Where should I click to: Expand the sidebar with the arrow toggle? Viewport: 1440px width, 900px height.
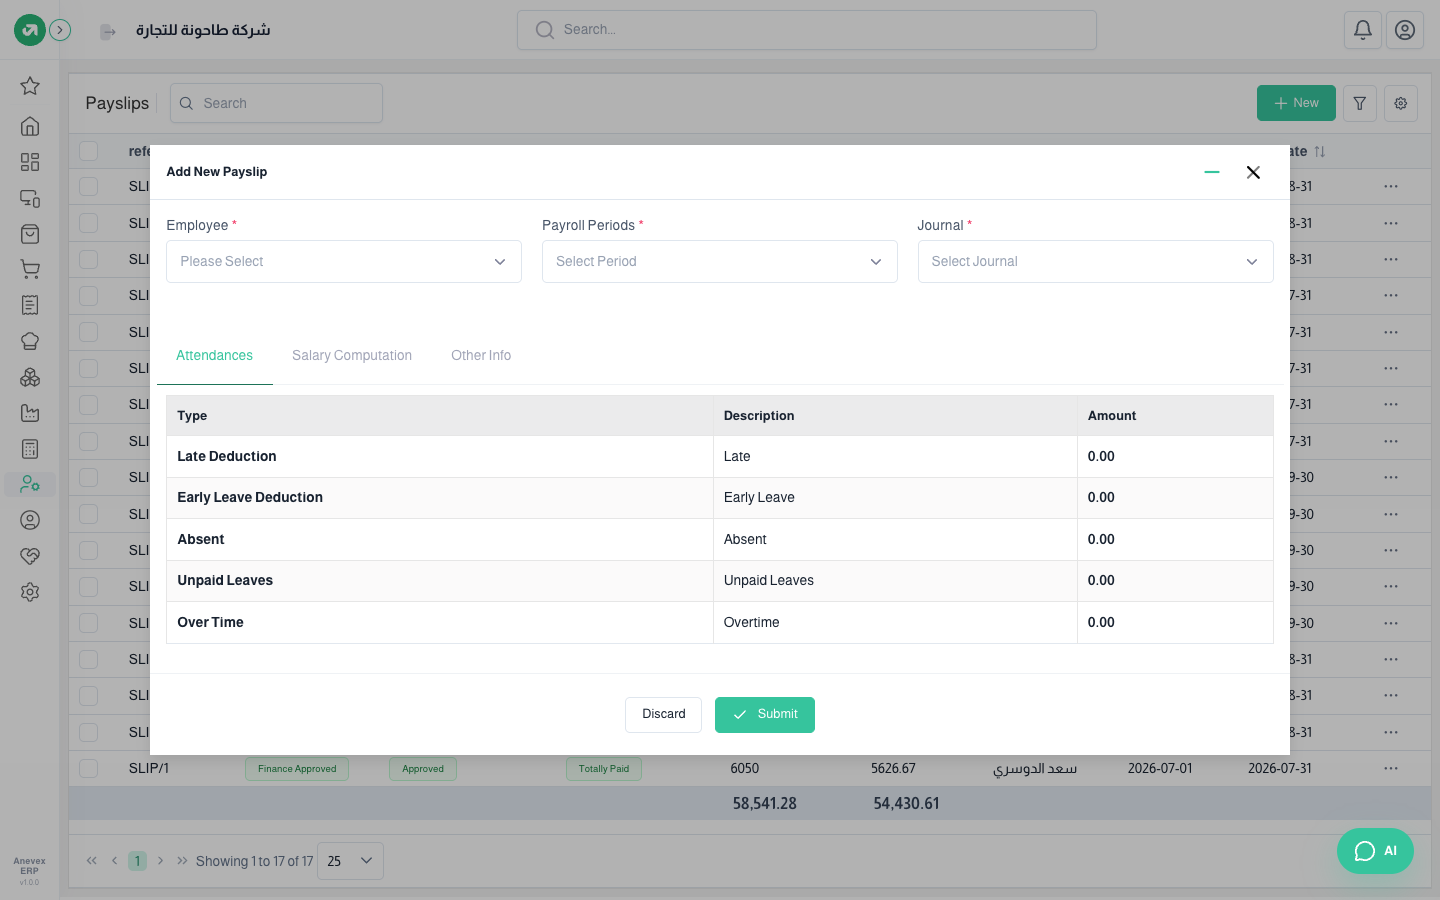(60, 30)
